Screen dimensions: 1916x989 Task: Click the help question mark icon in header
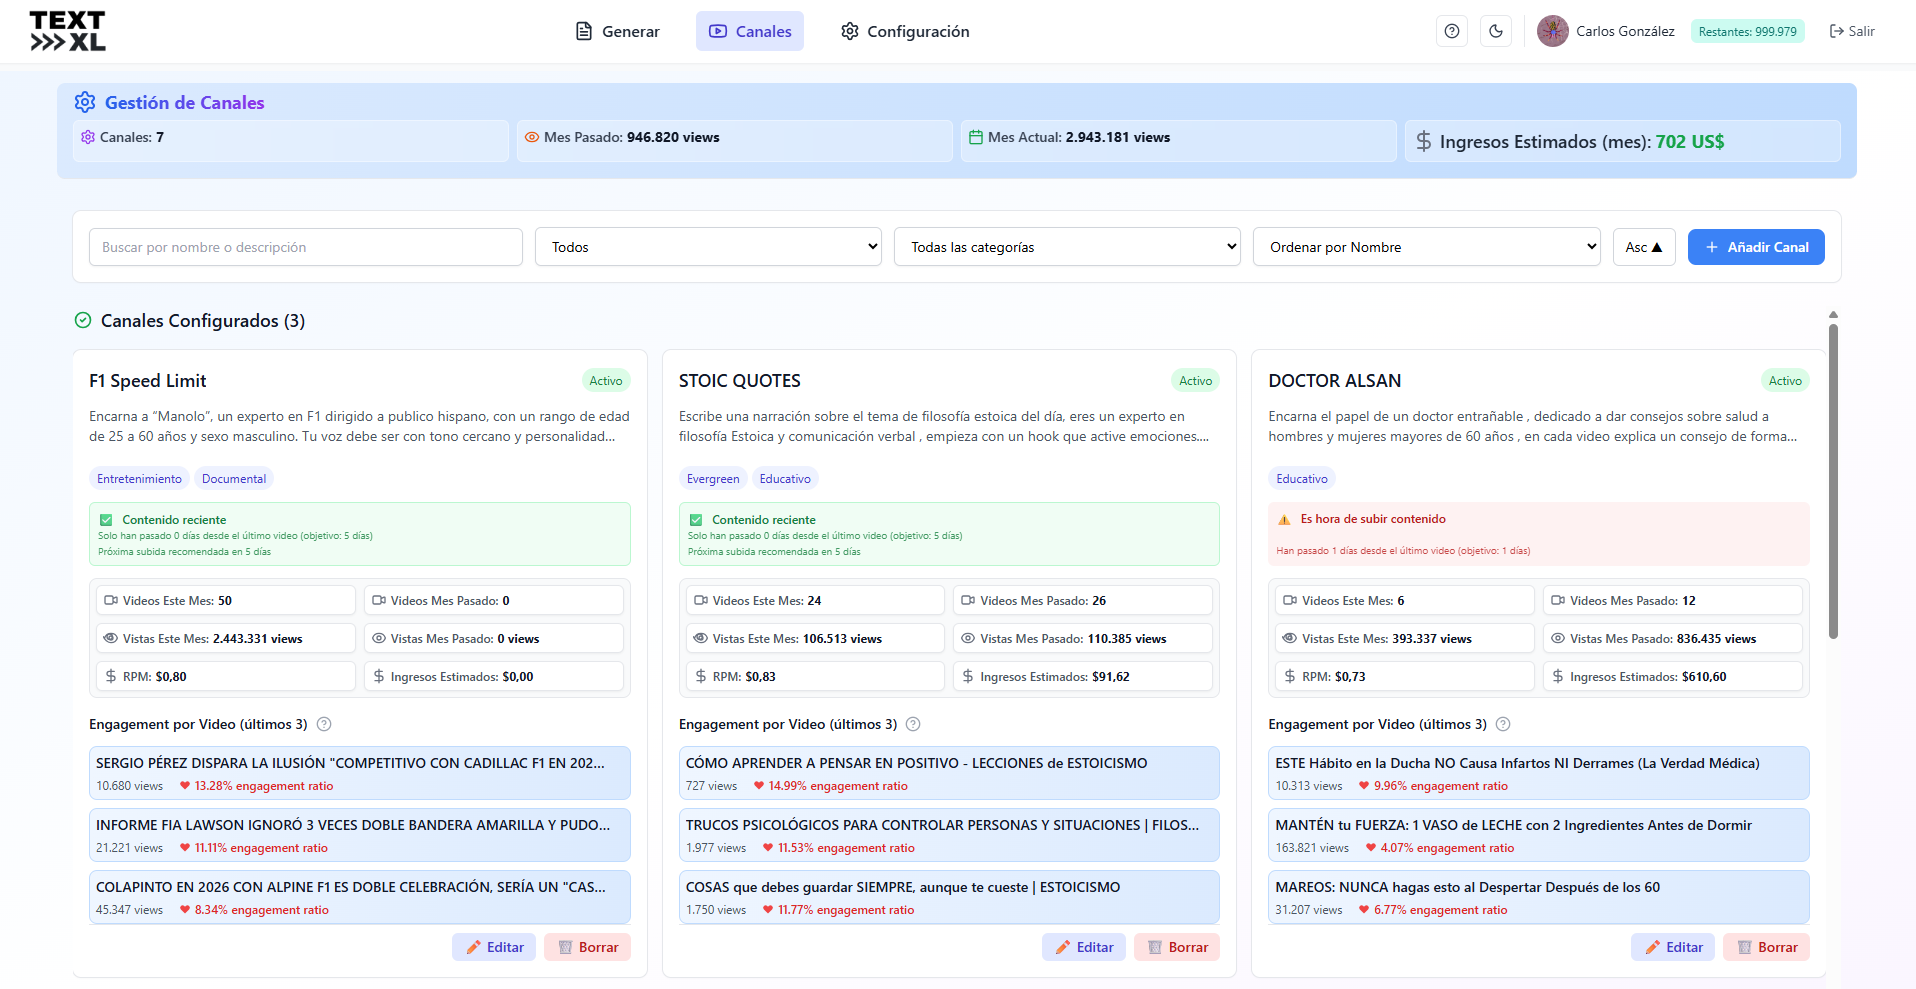click(1452, 31)
